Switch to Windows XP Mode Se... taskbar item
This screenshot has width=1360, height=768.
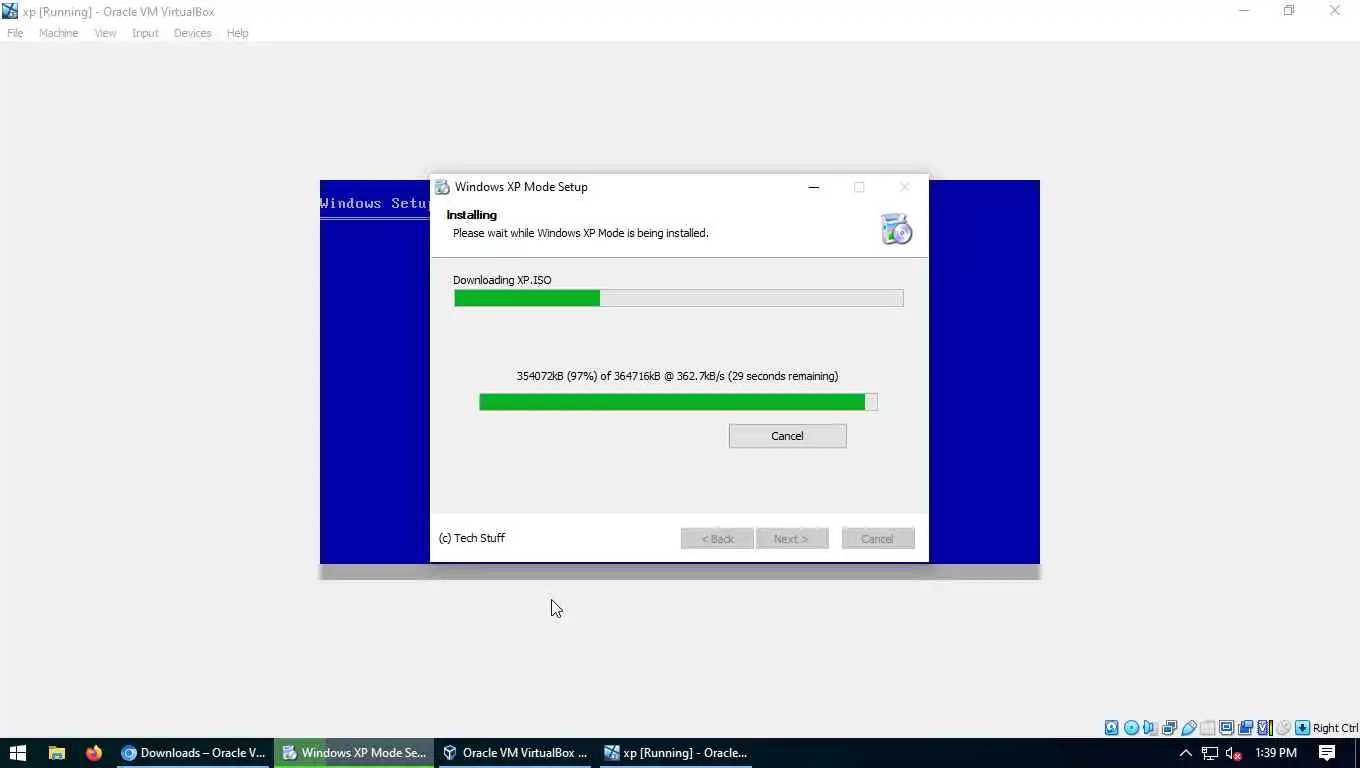[x=354, y=753]
